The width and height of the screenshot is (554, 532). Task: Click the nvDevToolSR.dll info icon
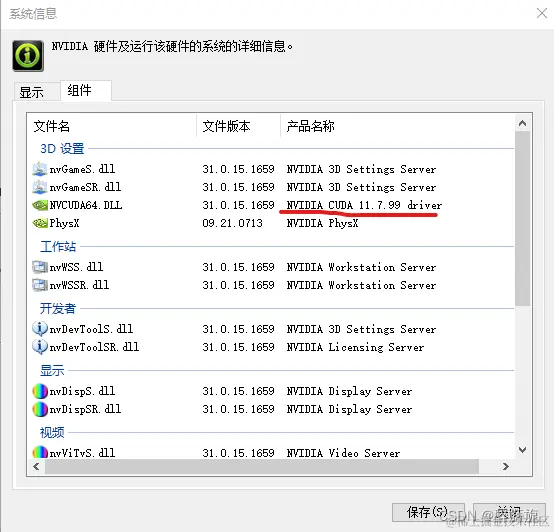tap(40, 347)
